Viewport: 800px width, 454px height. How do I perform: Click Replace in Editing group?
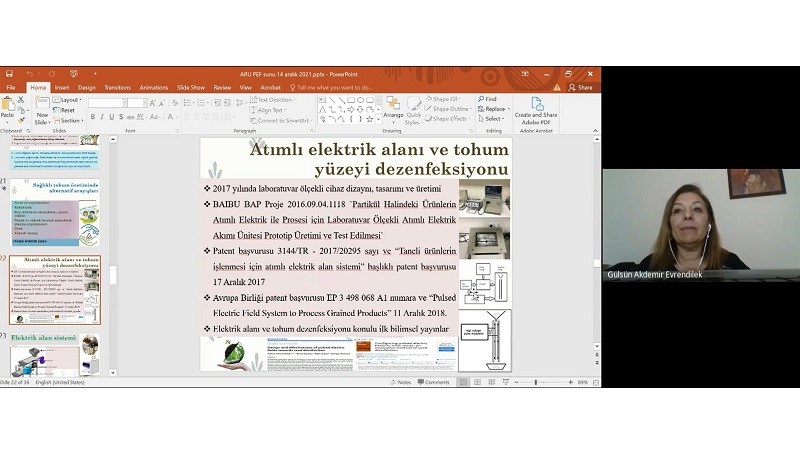[493, 109]
